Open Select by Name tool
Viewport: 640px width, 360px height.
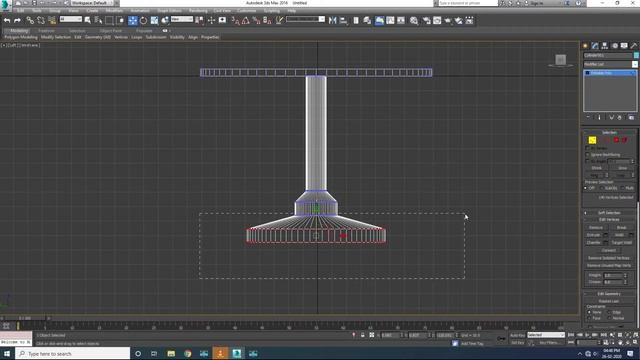click(x=98, y=20)
